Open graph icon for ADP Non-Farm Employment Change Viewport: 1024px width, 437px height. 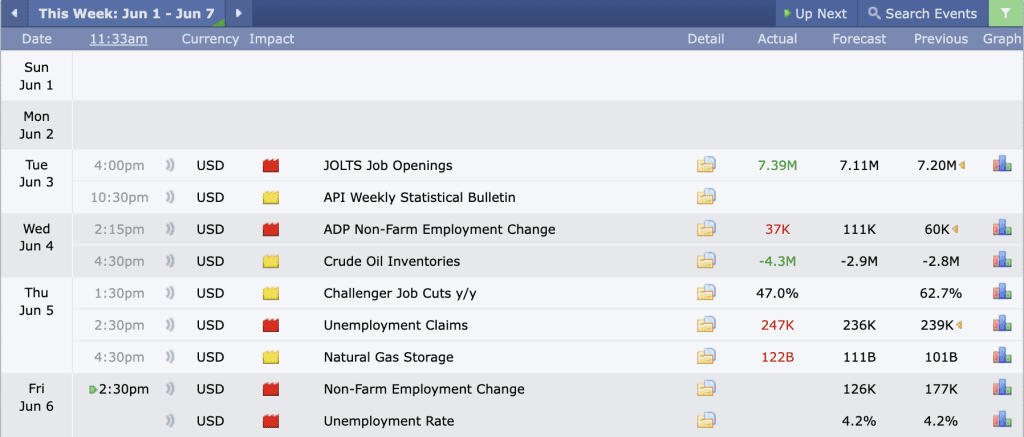point(1002,229)
